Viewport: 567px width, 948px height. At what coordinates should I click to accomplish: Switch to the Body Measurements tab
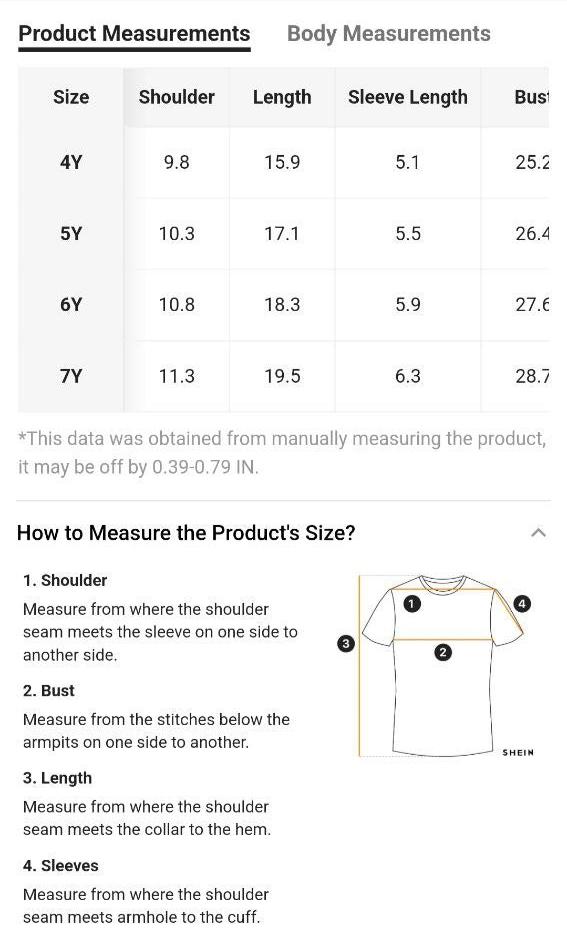click(389, 34)
